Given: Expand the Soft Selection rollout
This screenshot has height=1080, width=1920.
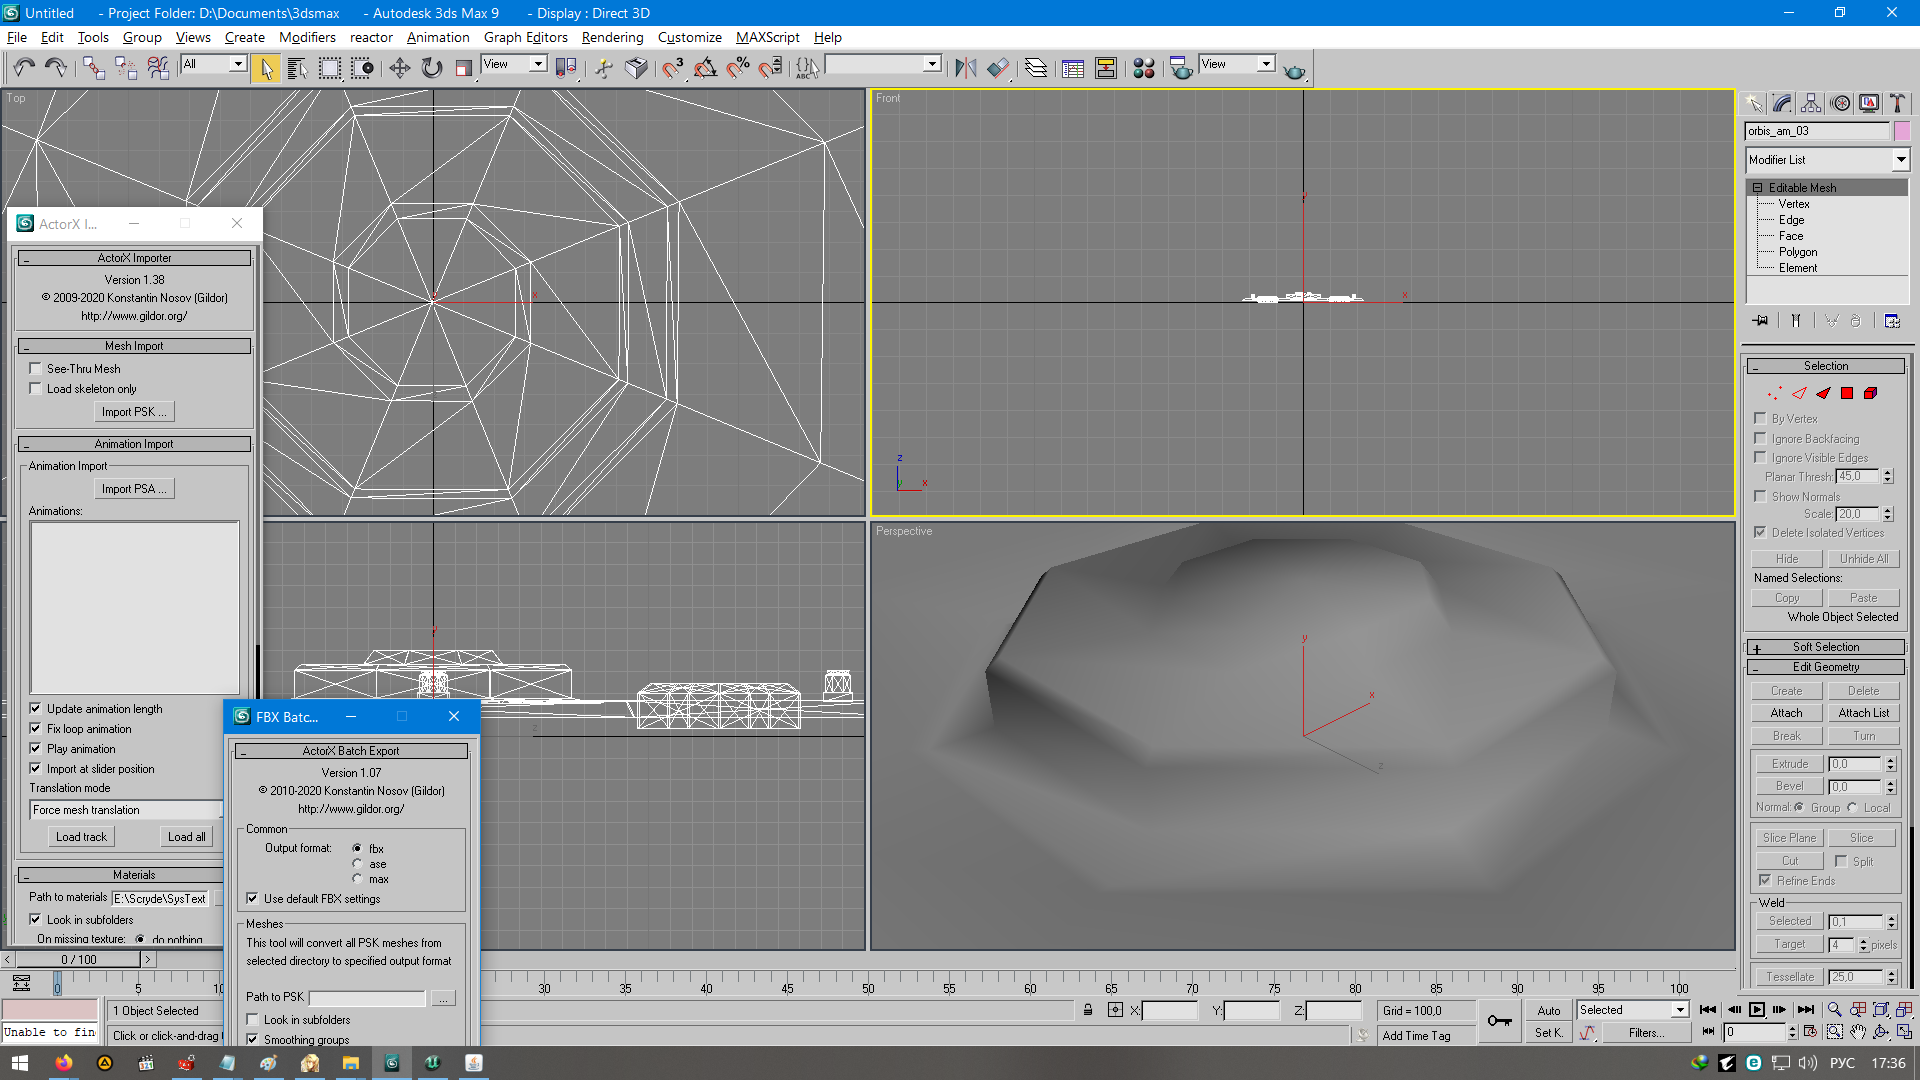Looking at the screenshot, I should (x=1825, y=647).
